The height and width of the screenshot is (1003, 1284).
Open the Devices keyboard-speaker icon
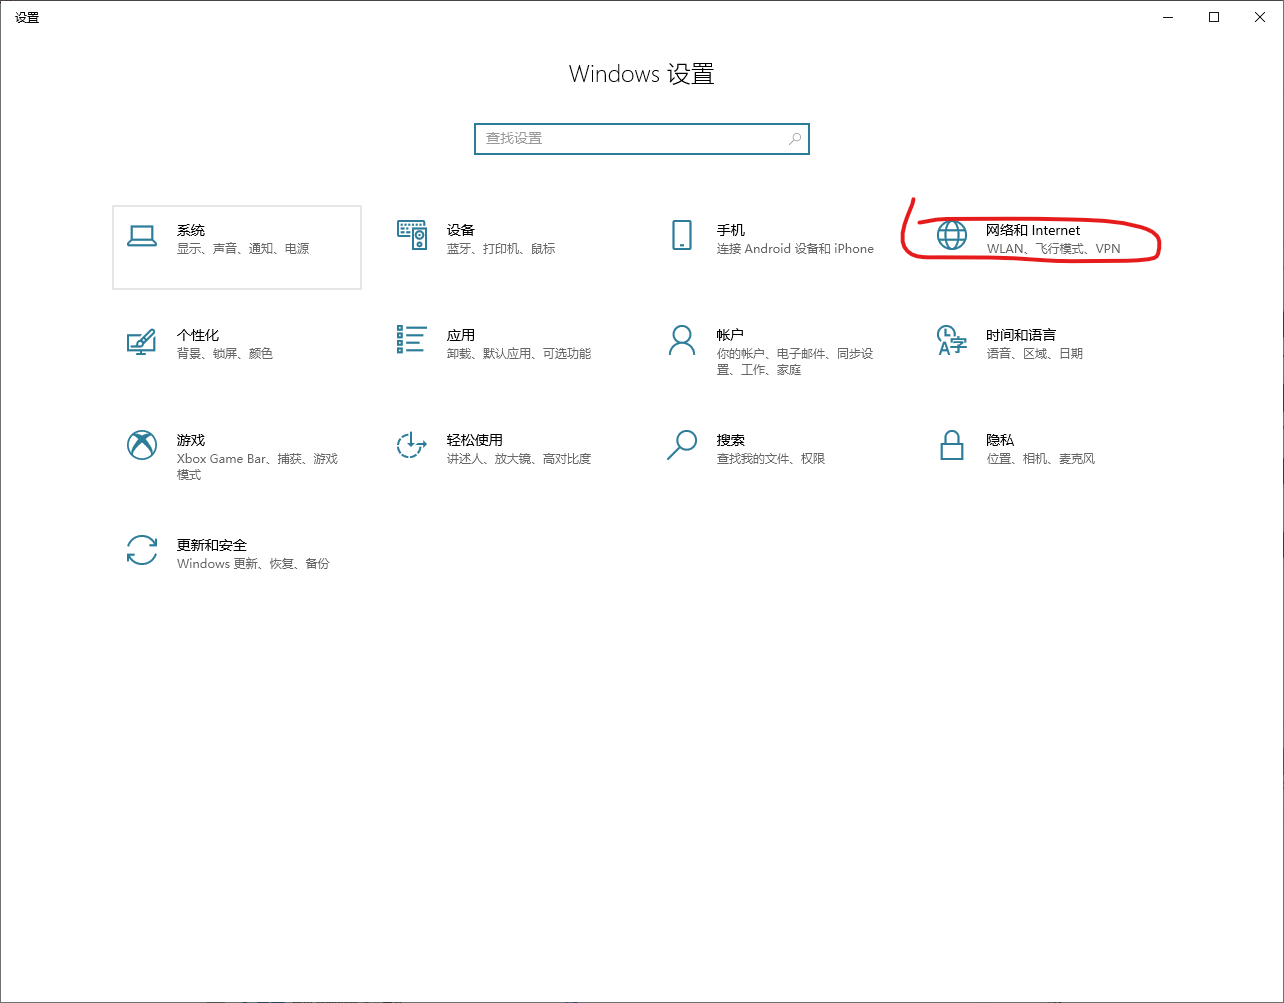click(x=412, y=236)
